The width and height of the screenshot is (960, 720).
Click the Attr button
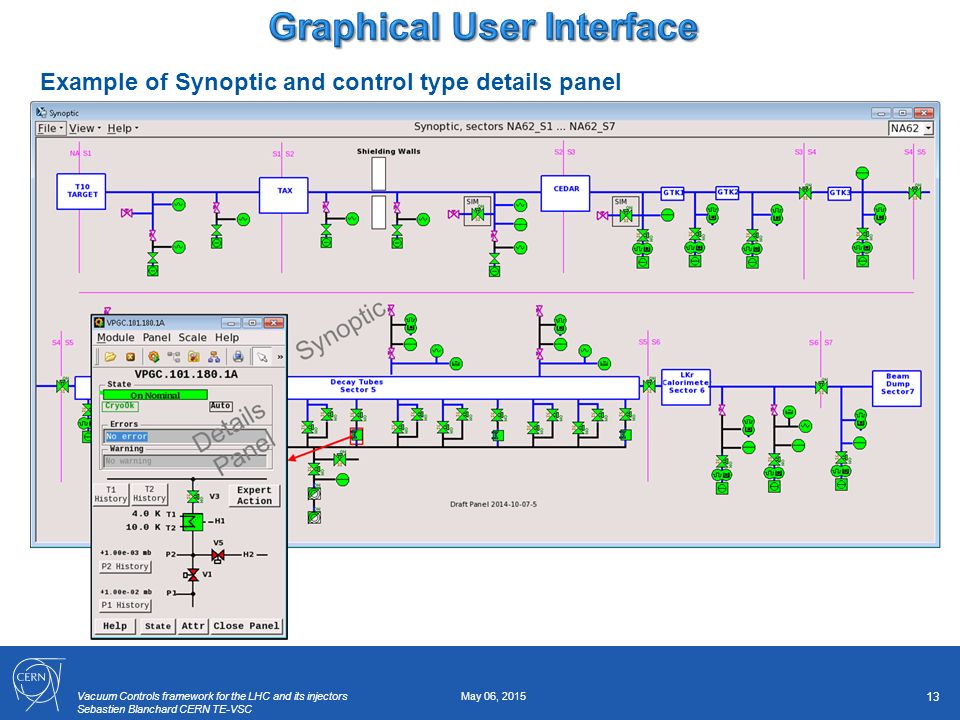[193, 626]
